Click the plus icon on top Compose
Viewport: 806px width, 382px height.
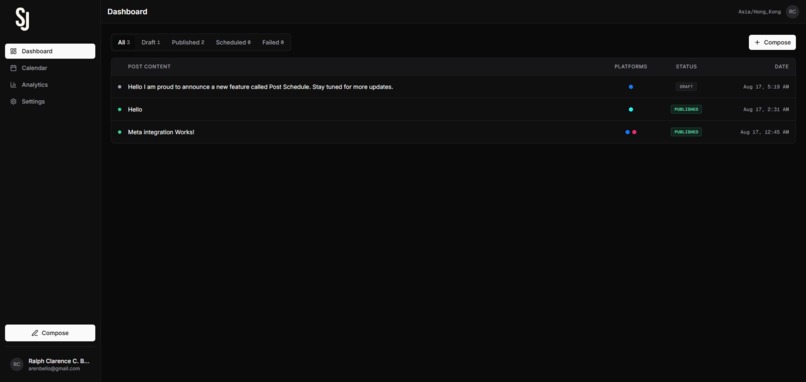[757, 43]
